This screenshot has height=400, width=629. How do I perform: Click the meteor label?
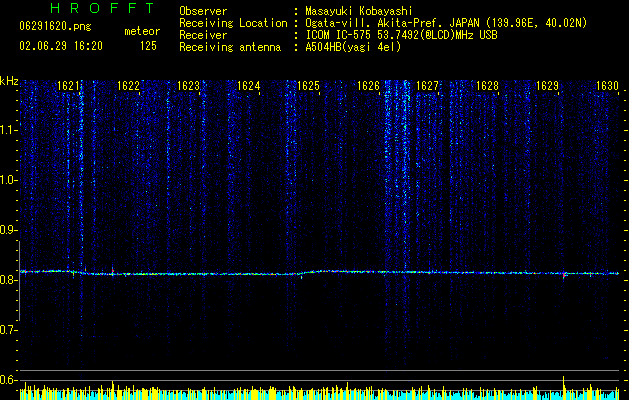(142, 31)
